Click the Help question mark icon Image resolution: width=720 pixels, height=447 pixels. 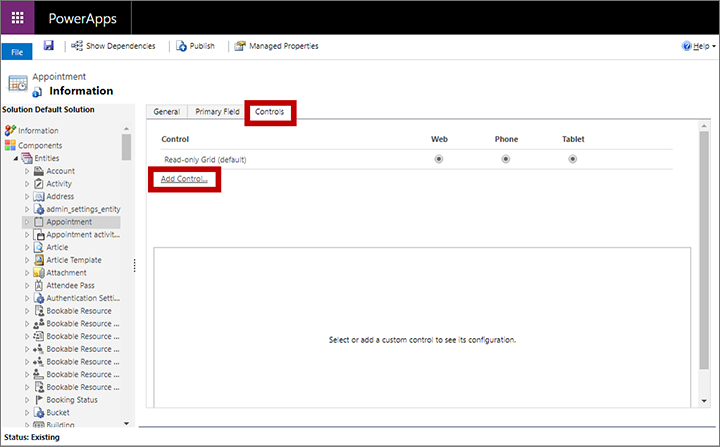coord(687,46)
